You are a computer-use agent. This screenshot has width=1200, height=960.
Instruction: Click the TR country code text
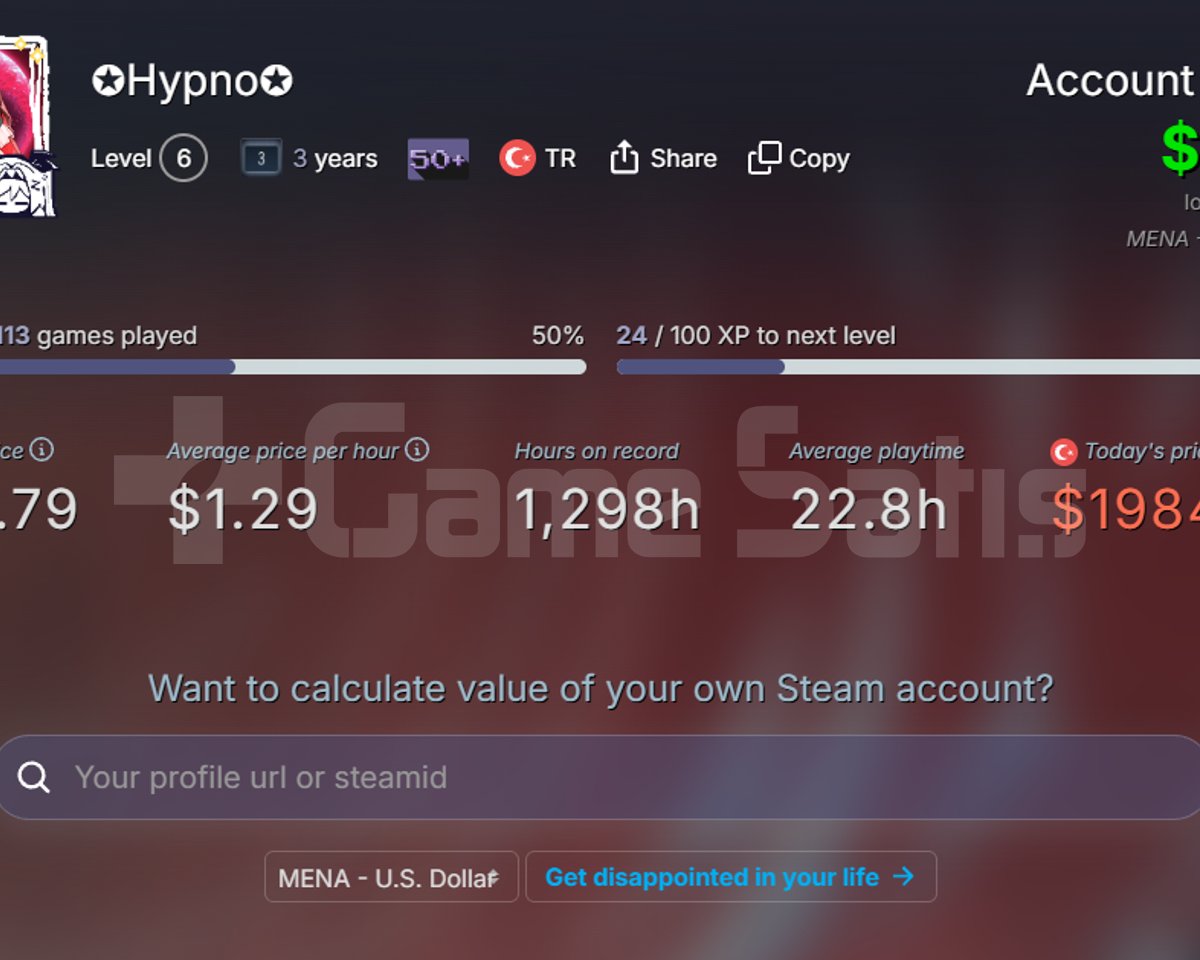pos(560,158)
